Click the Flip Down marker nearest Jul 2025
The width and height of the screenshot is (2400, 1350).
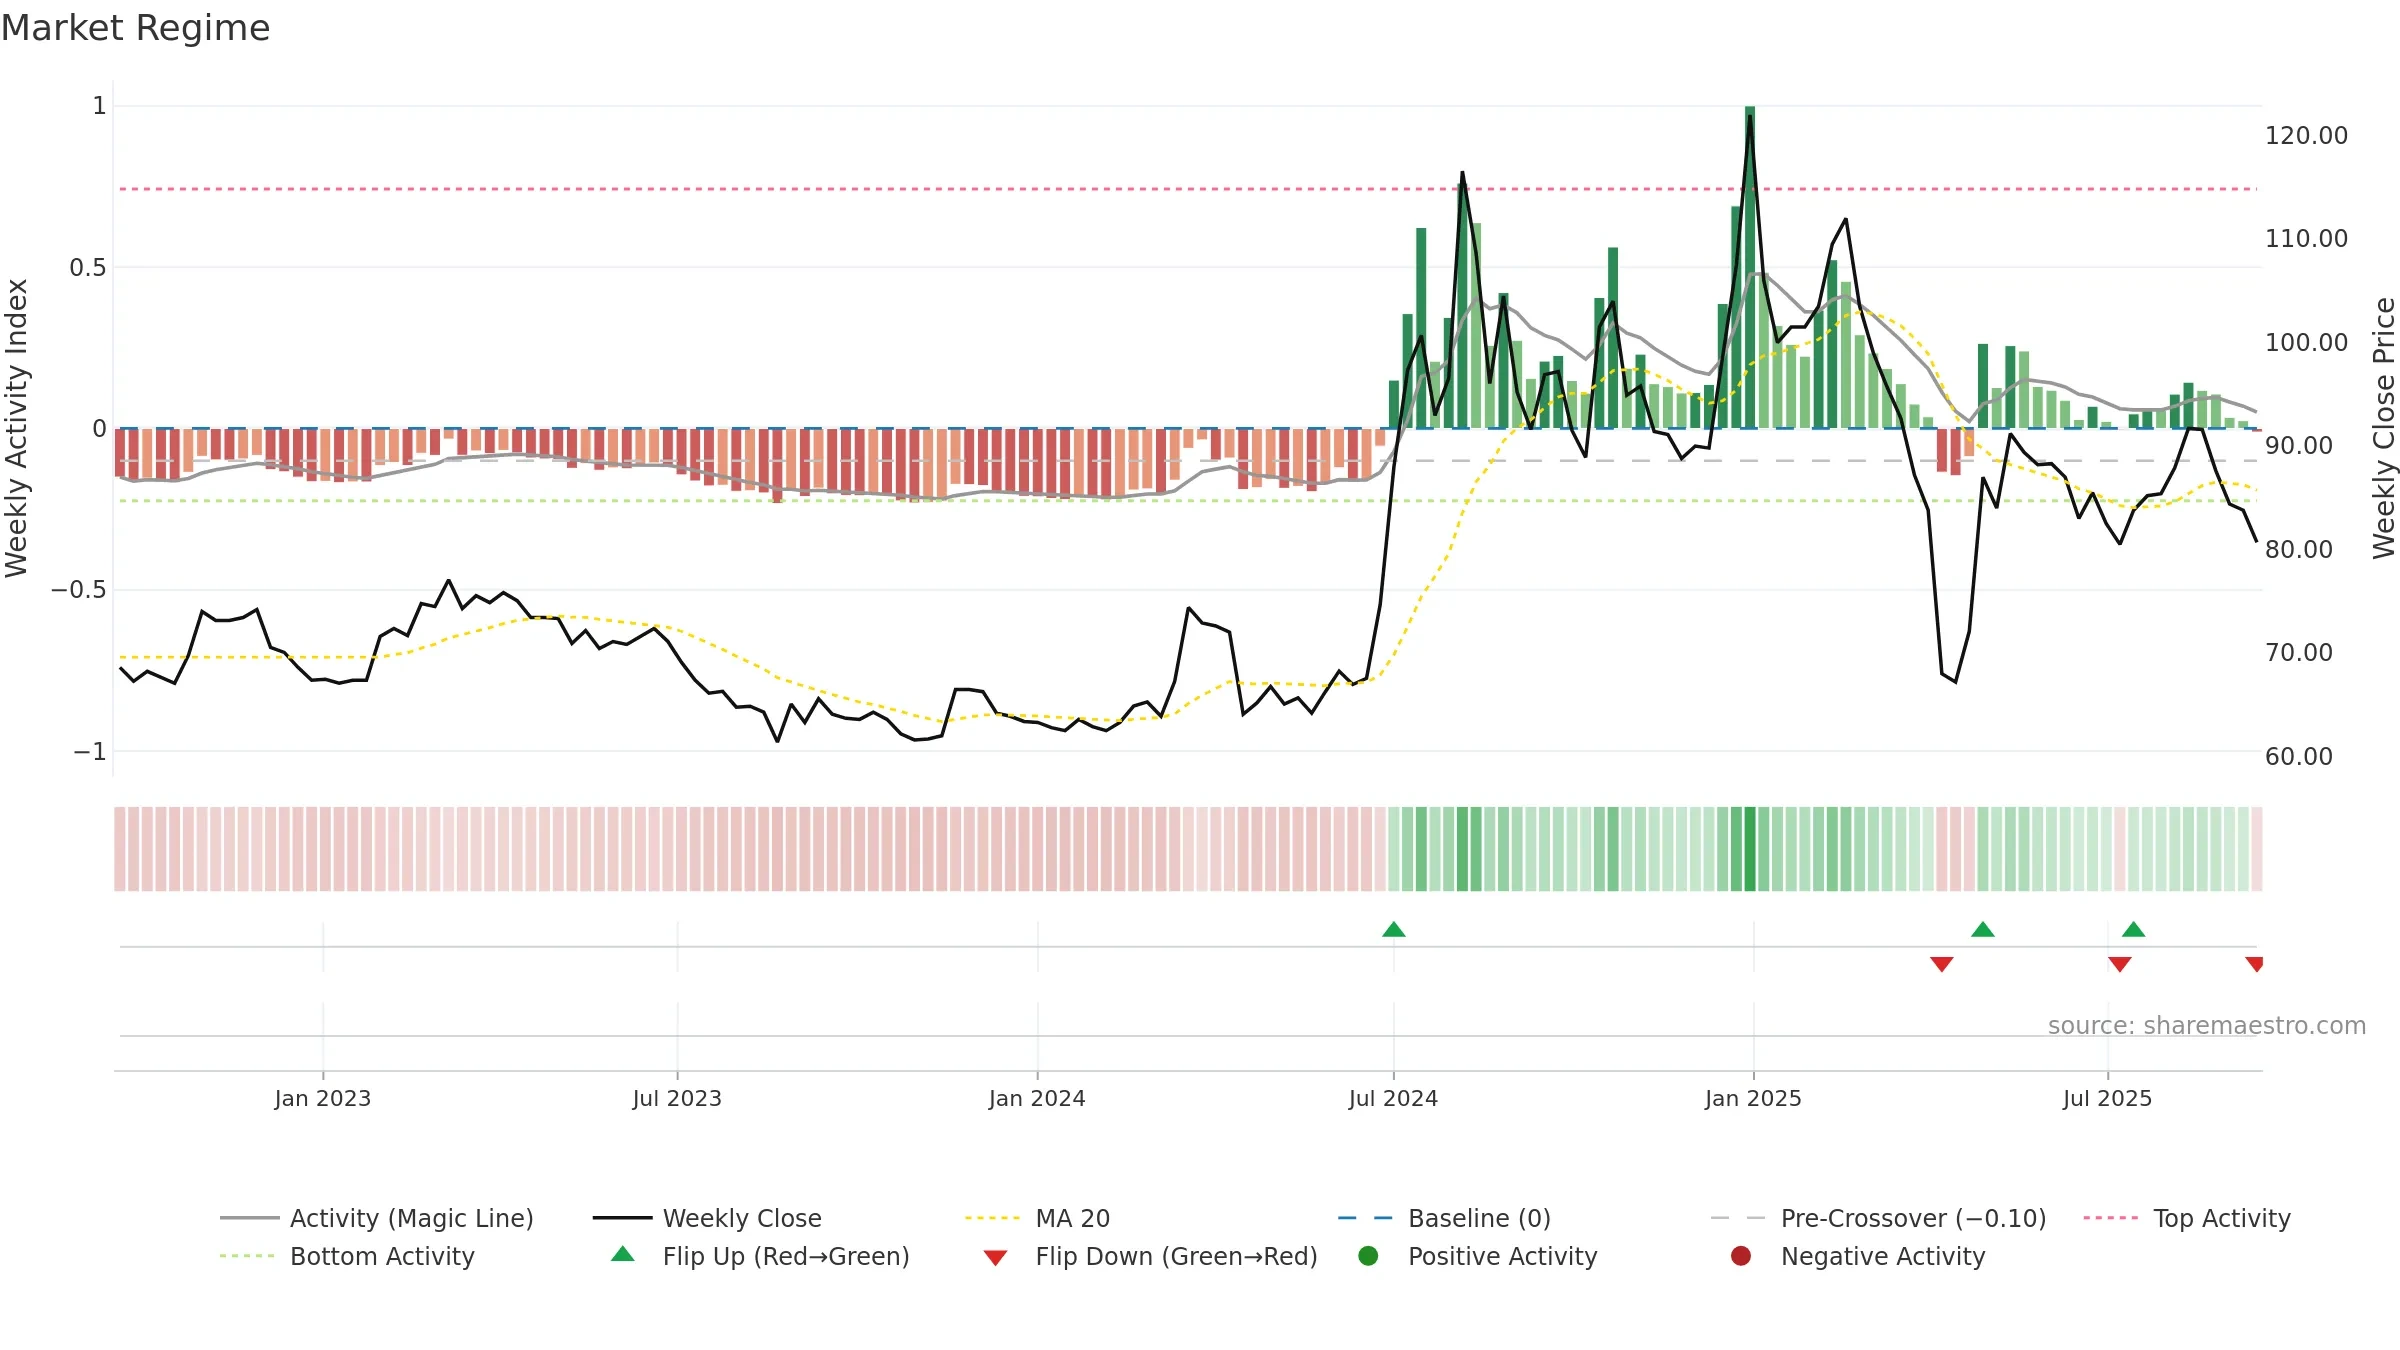[2120, 964]
